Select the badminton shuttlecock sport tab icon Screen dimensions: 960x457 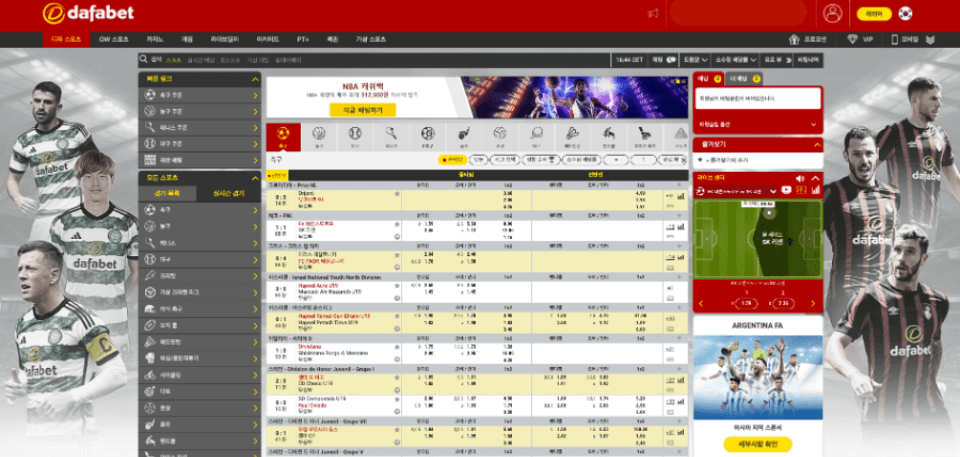(x=572, y=134)
